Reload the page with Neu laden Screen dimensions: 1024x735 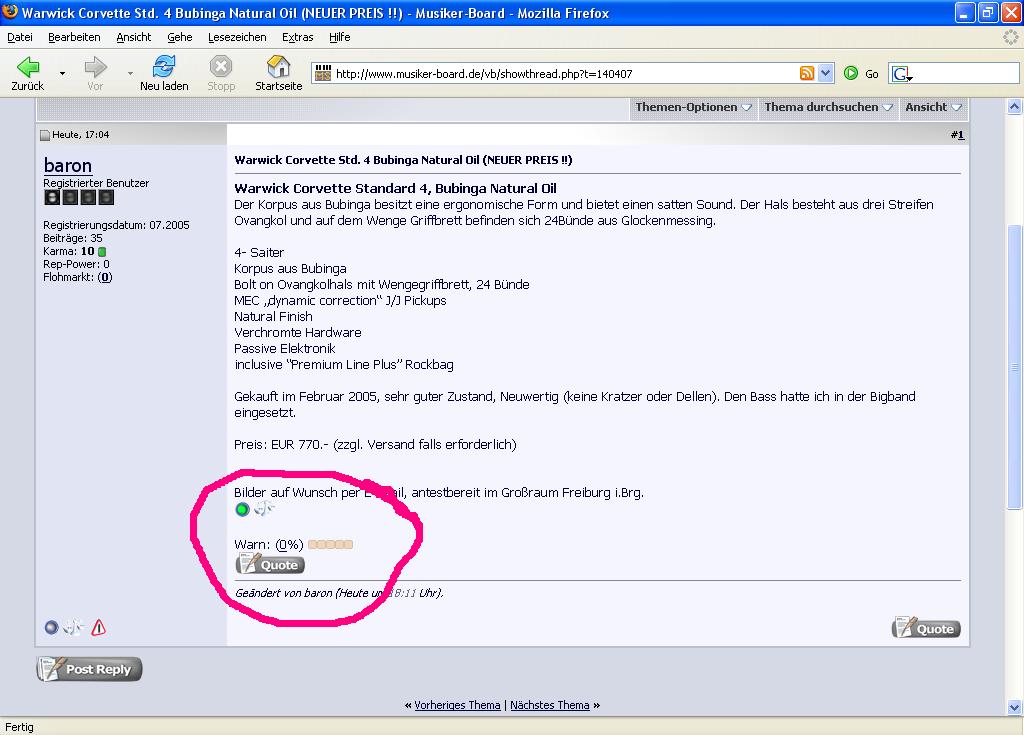click(x=164, y=73)
